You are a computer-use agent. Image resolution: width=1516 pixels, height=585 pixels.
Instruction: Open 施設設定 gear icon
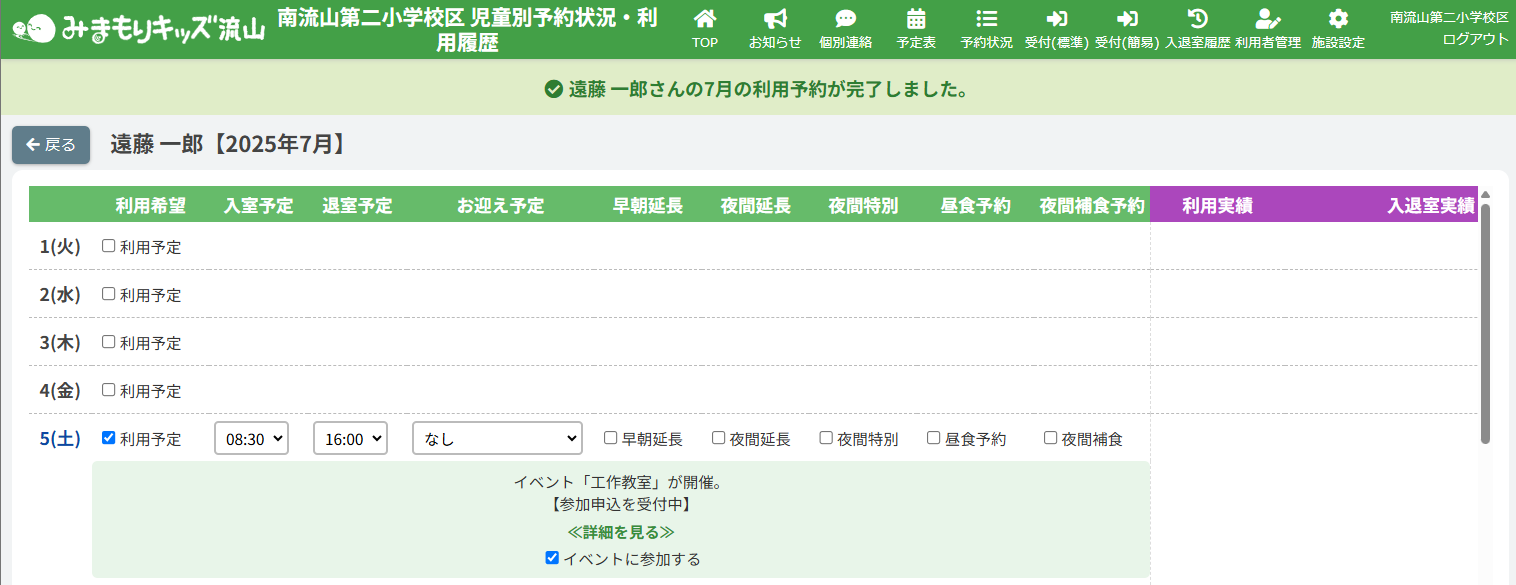(1338, 20)
